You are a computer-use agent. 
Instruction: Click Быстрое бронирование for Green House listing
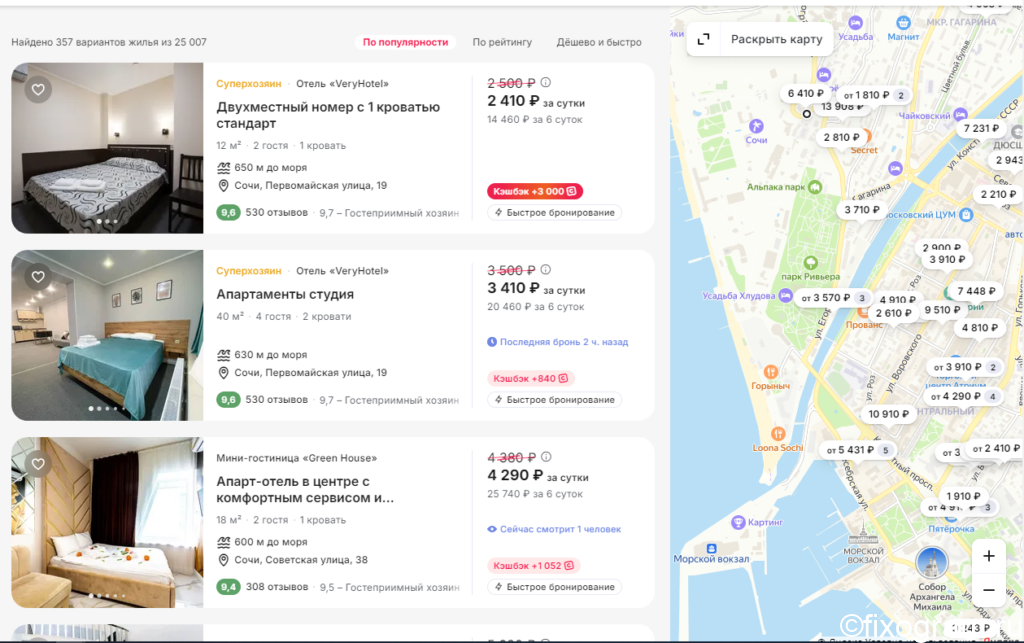pyautogui.click(x=554, y=588)
